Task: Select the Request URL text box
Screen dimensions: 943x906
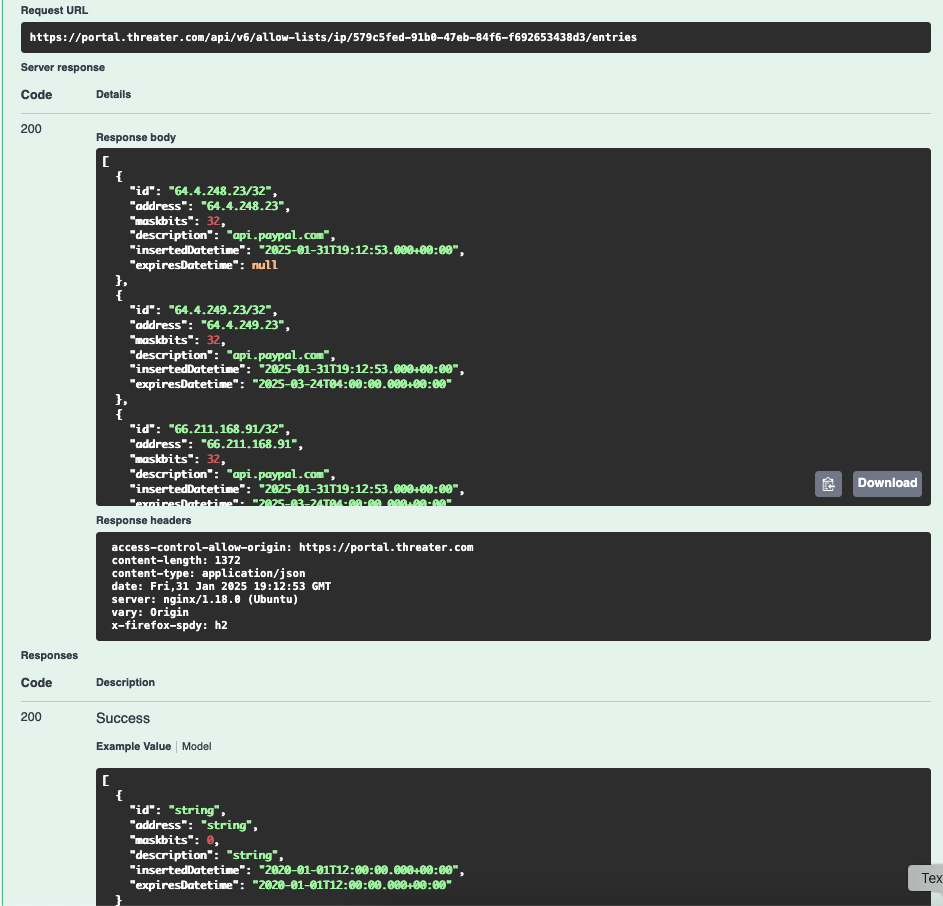Action: pos(476,37)
